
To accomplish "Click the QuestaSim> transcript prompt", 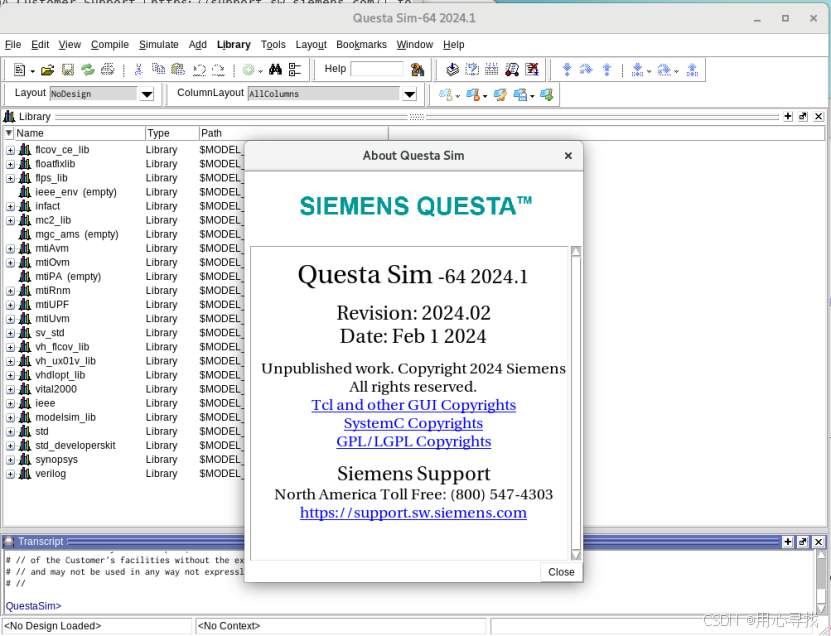I will pos(33,606).
